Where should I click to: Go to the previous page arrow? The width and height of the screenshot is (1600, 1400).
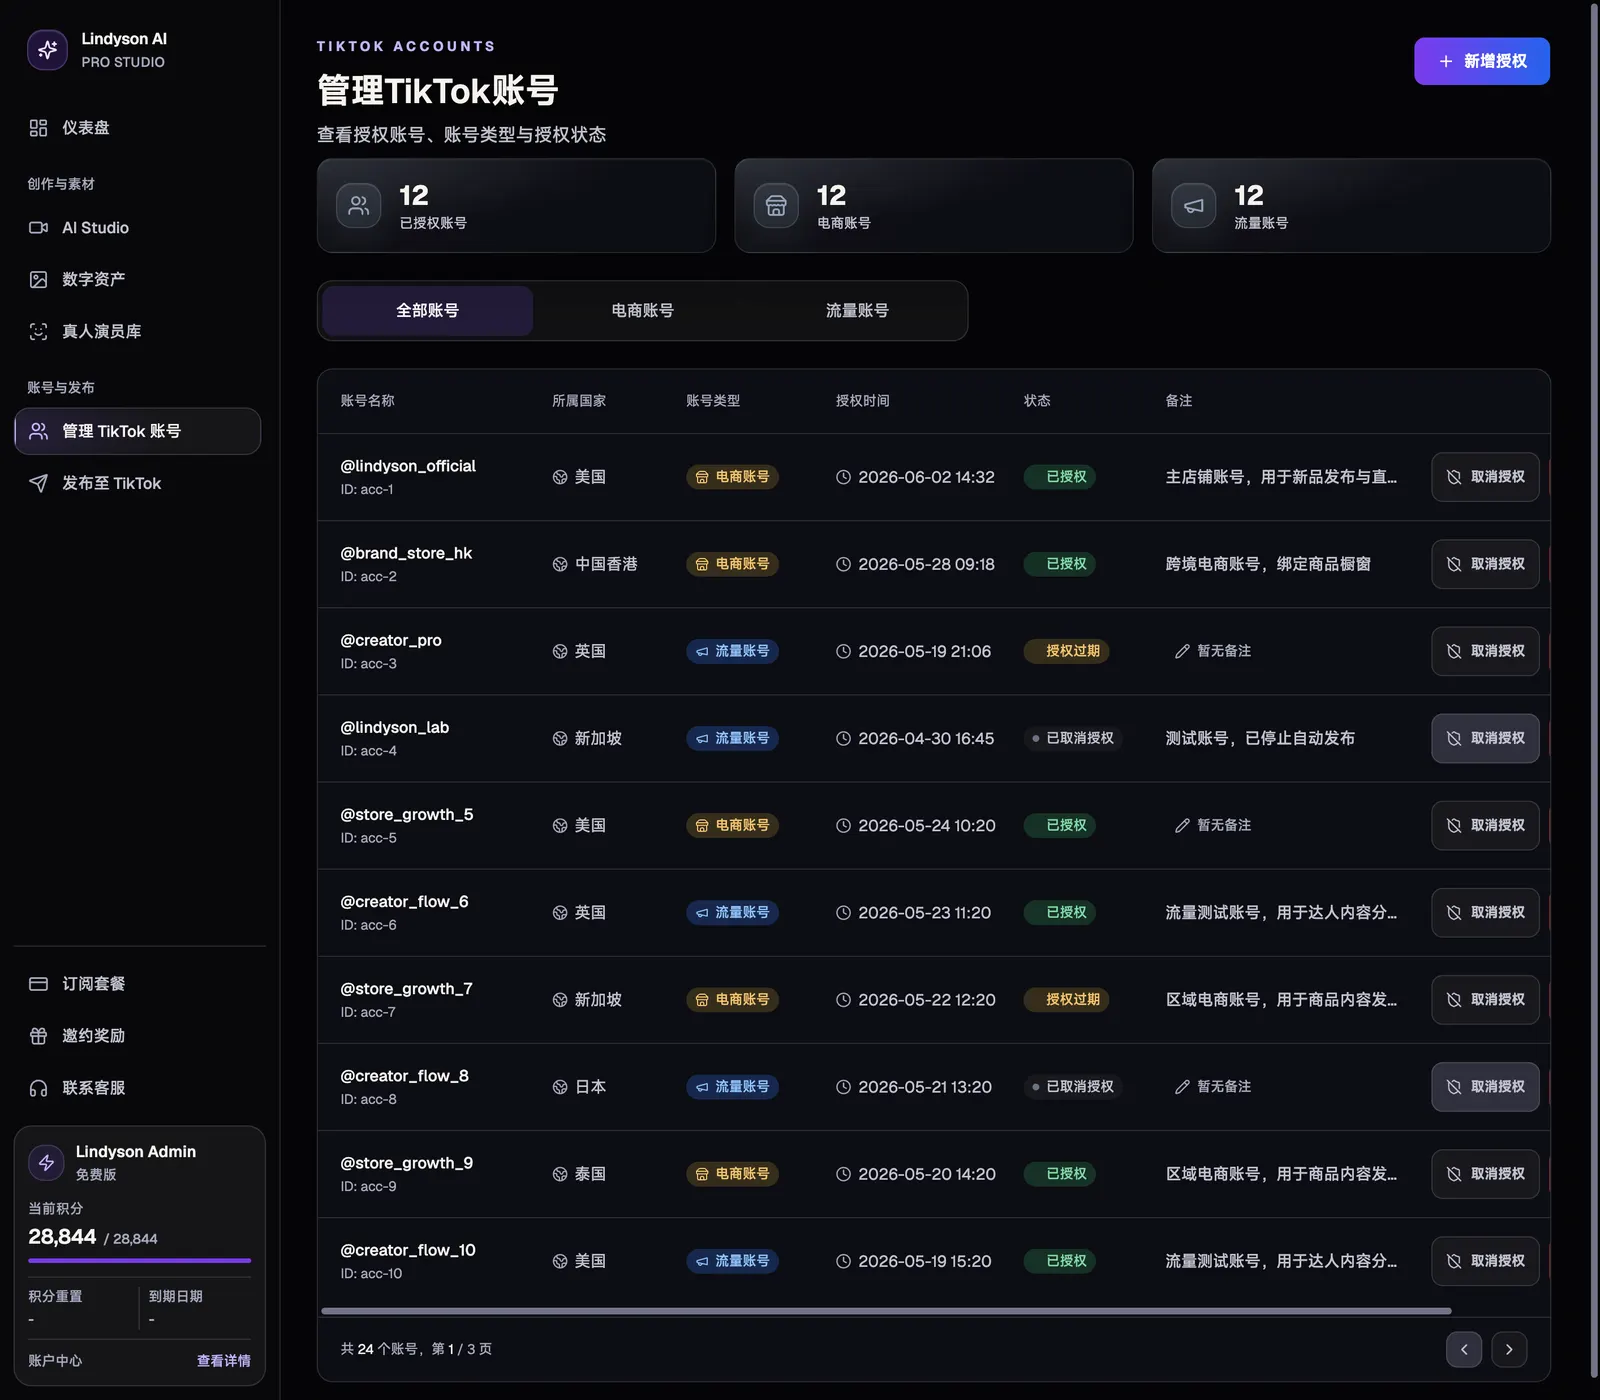tap(1464, 1349)
